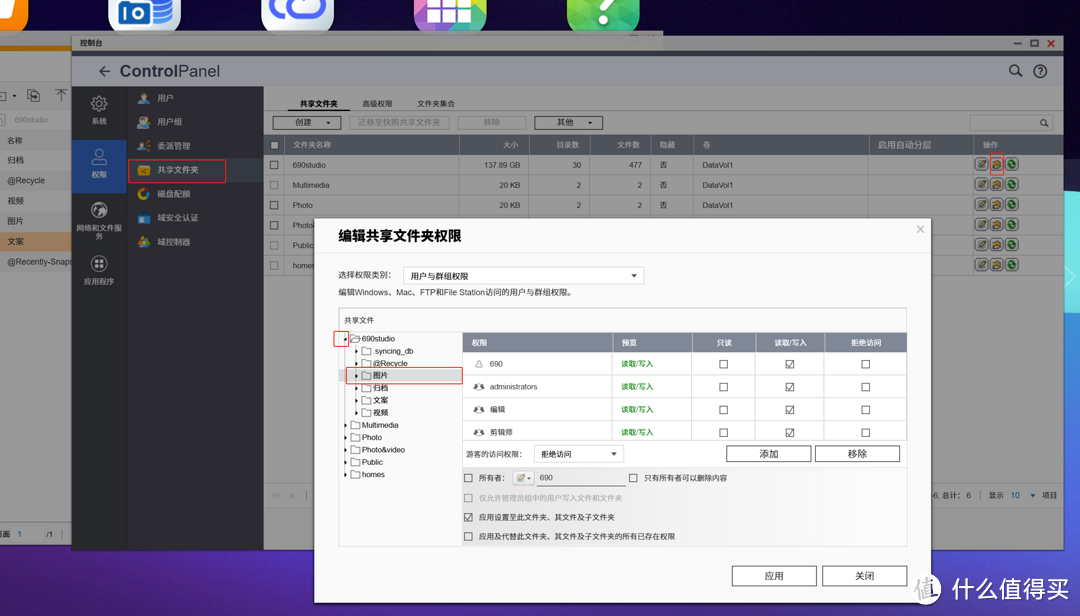Open the 游客的访问权限 dropdown
This screenshot has height=616, width=1080.
579,454
